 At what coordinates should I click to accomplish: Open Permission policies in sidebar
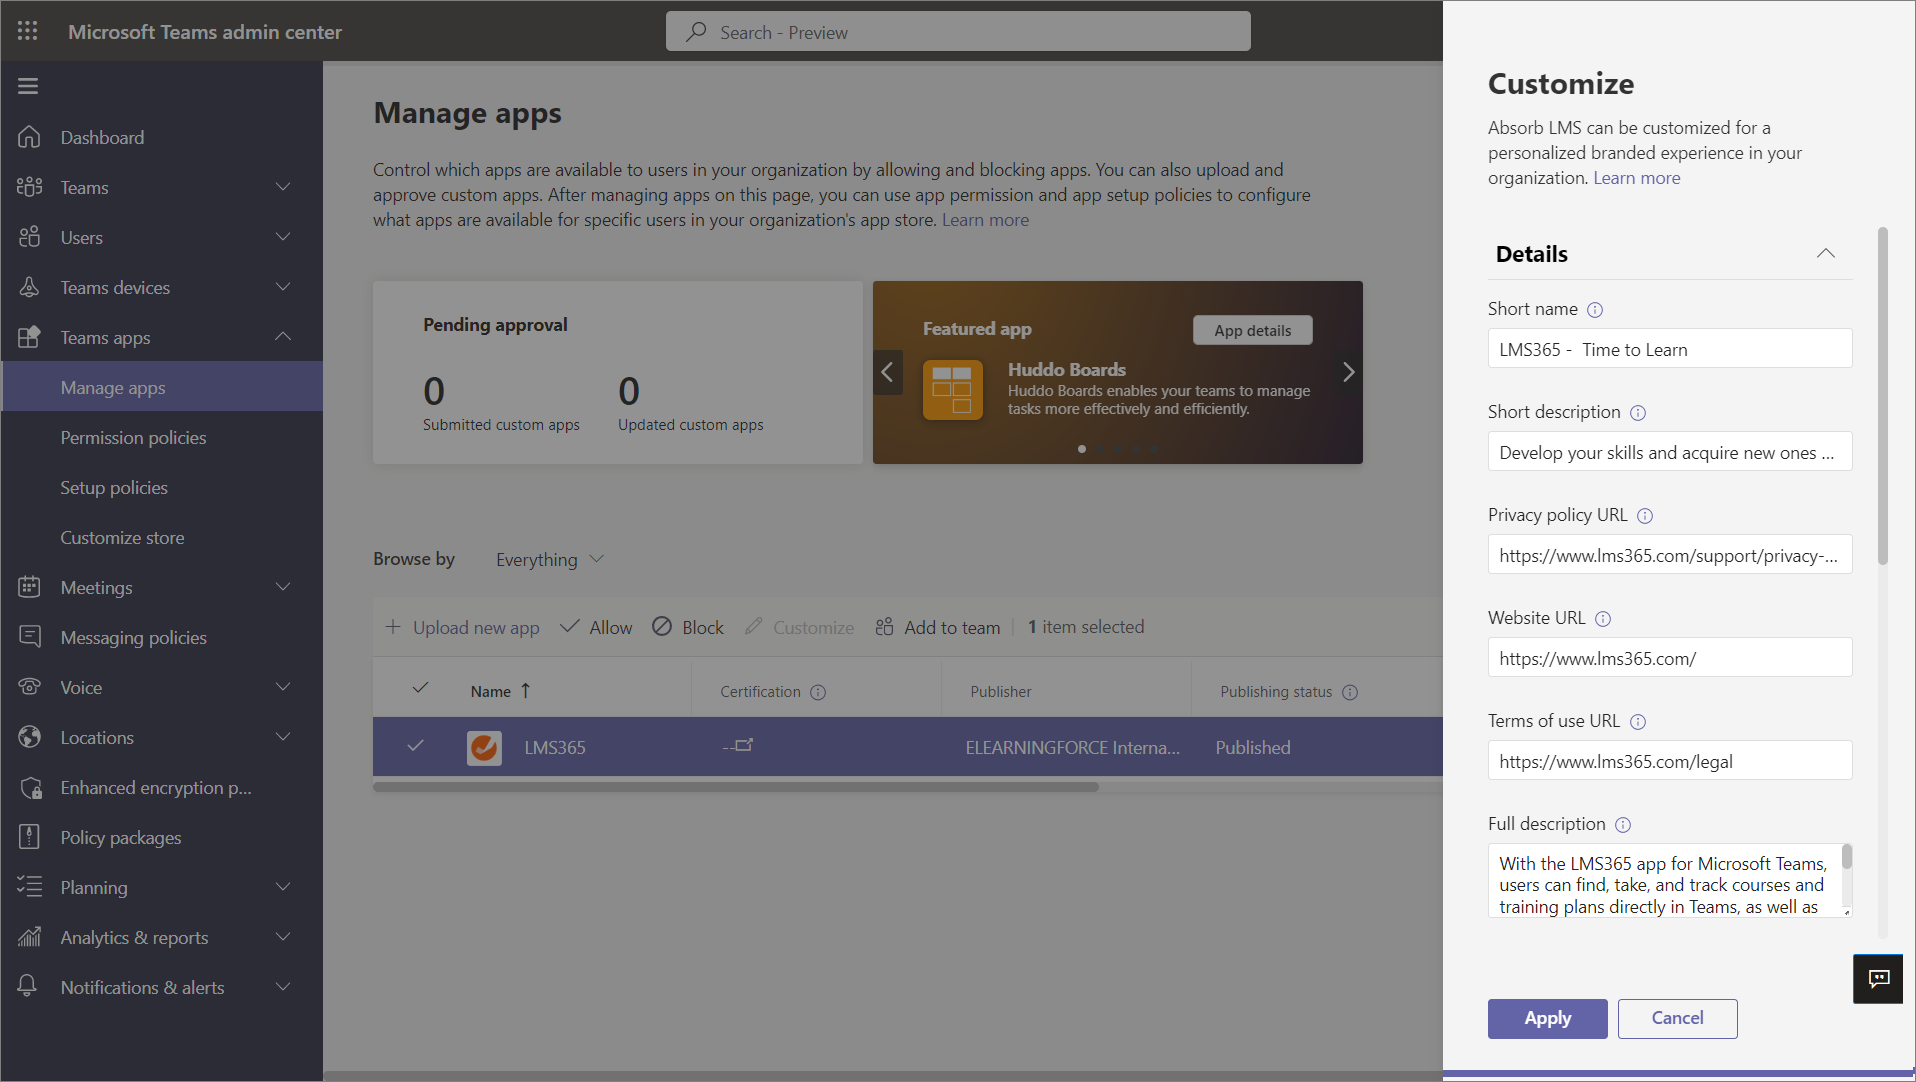[x=162, y=437]
